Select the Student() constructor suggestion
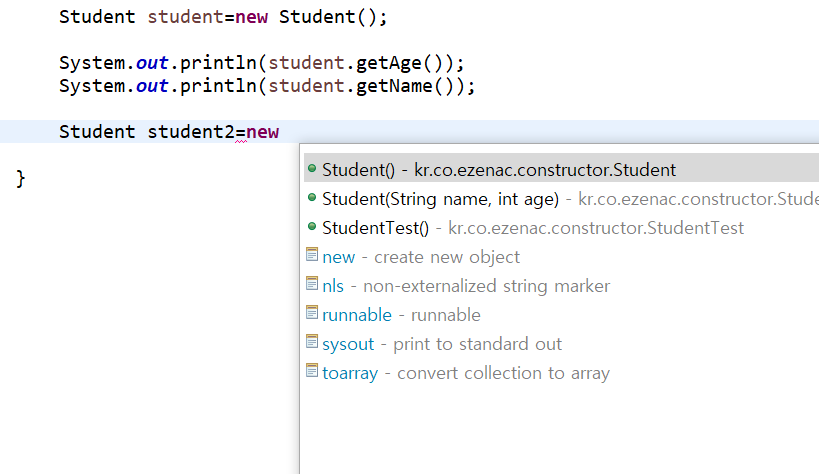Viewport: 819px width, 474px height. point(561,170)
